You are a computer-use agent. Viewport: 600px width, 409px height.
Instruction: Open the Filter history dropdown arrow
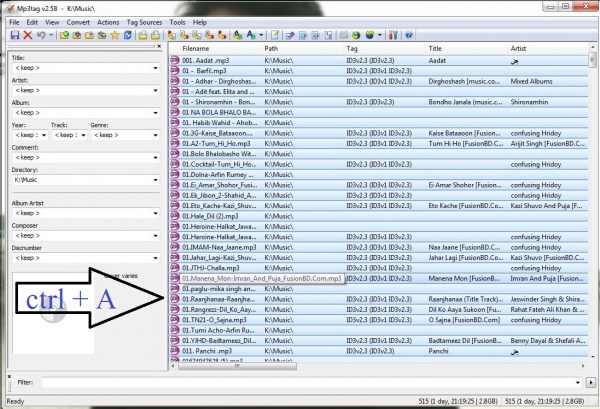pyautogui.click(x=577, y=382)
